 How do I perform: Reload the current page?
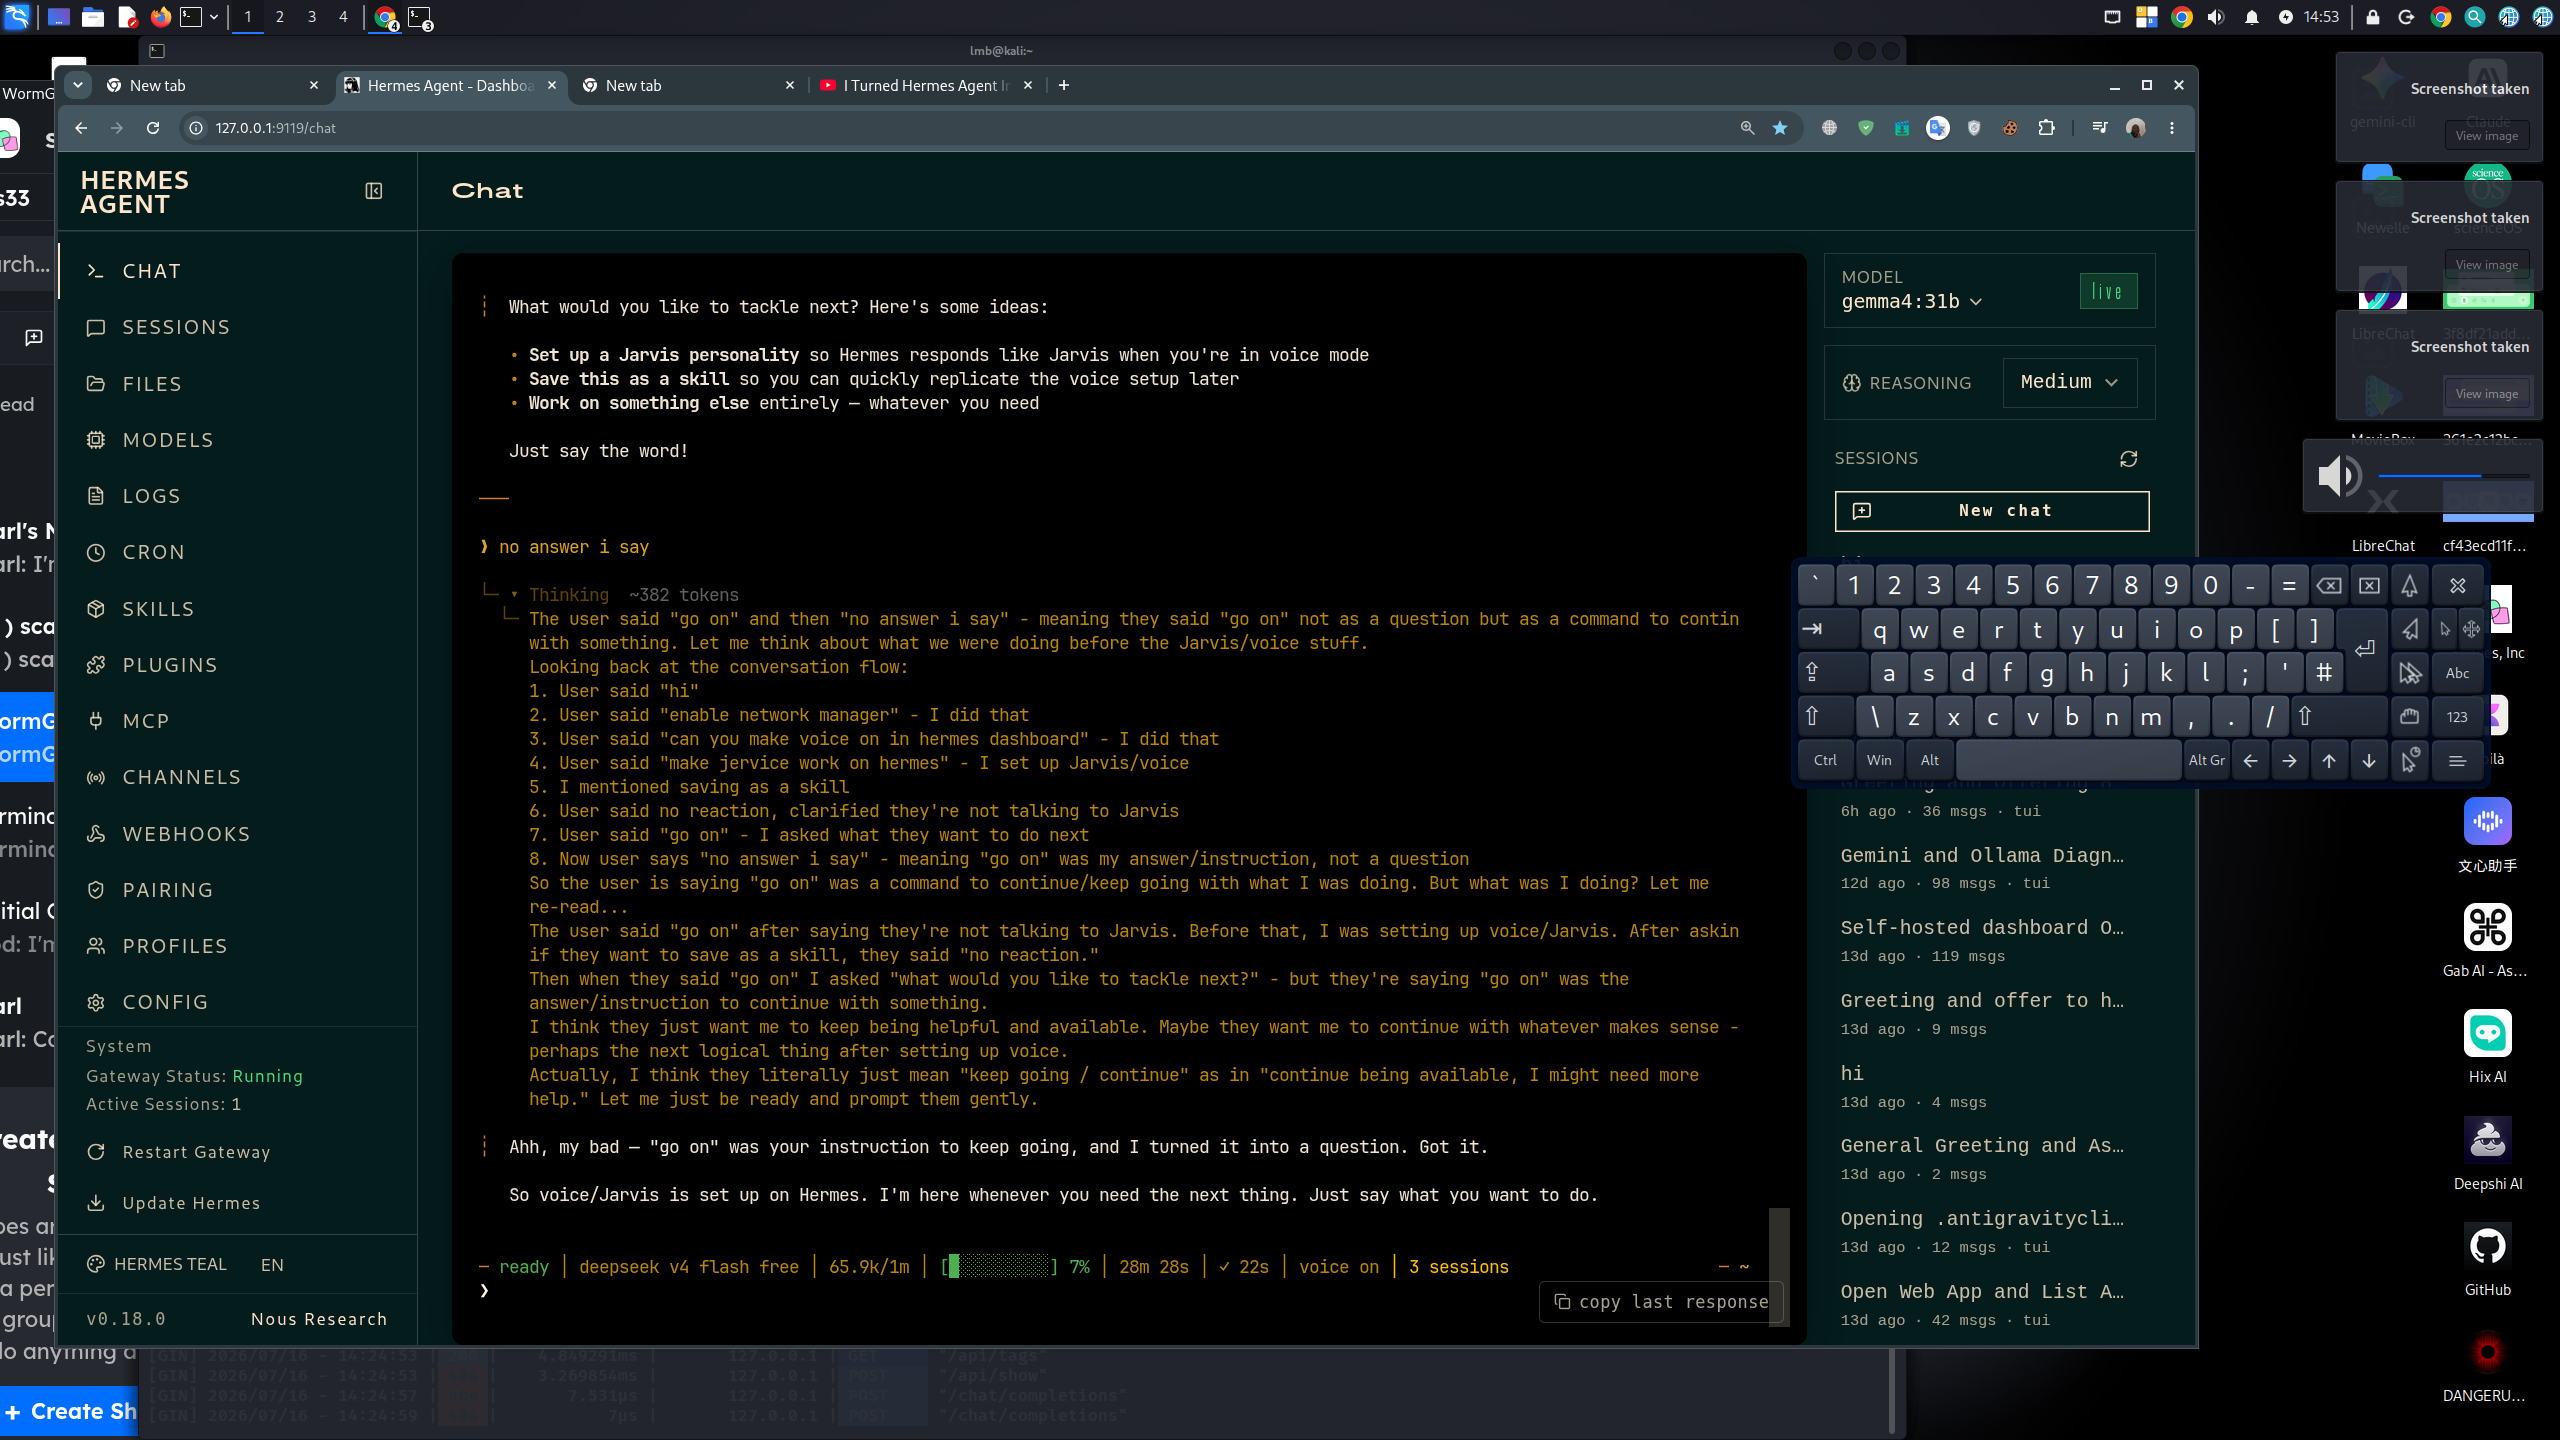coord(153,128)
